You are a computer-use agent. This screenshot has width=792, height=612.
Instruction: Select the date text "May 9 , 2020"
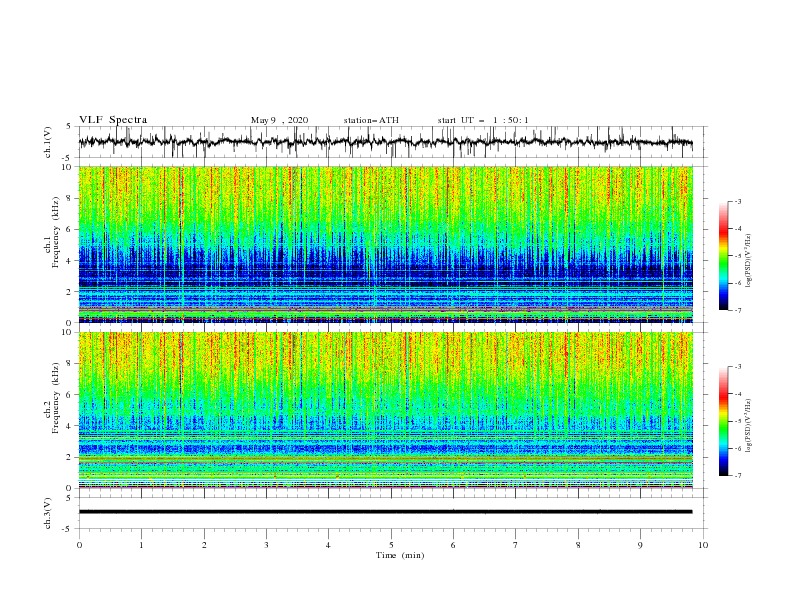pos(279,120)
